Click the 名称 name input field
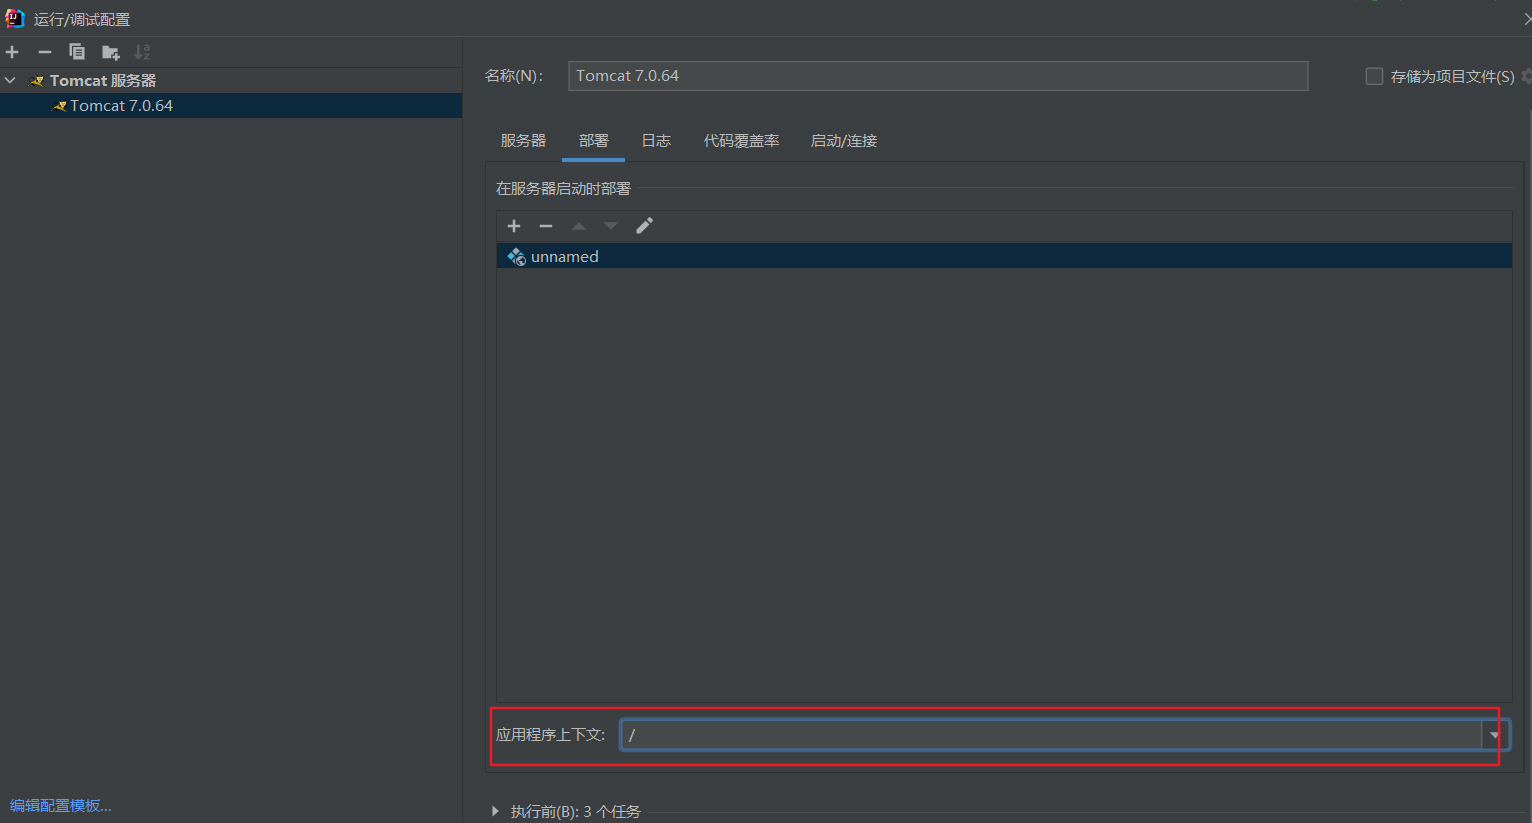 pos(938,76)
